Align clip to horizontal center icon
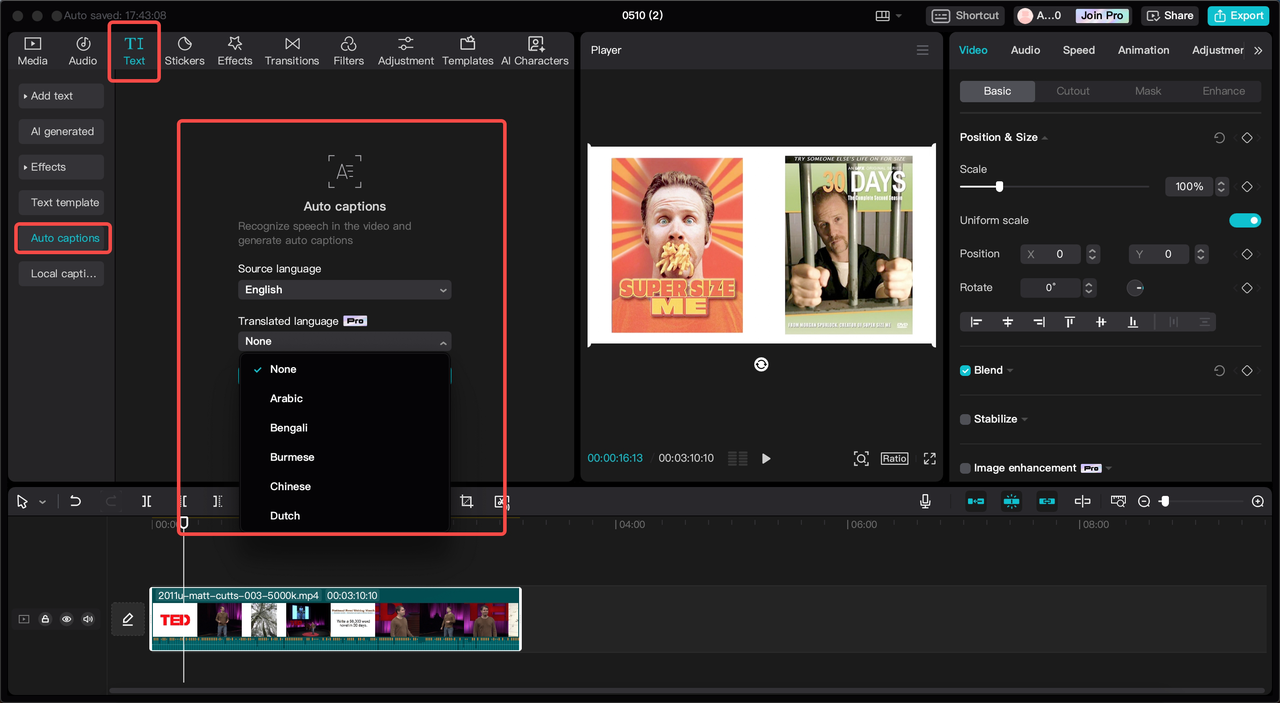This screenshot has width=1280, height=703. [x=1008, y=321]
